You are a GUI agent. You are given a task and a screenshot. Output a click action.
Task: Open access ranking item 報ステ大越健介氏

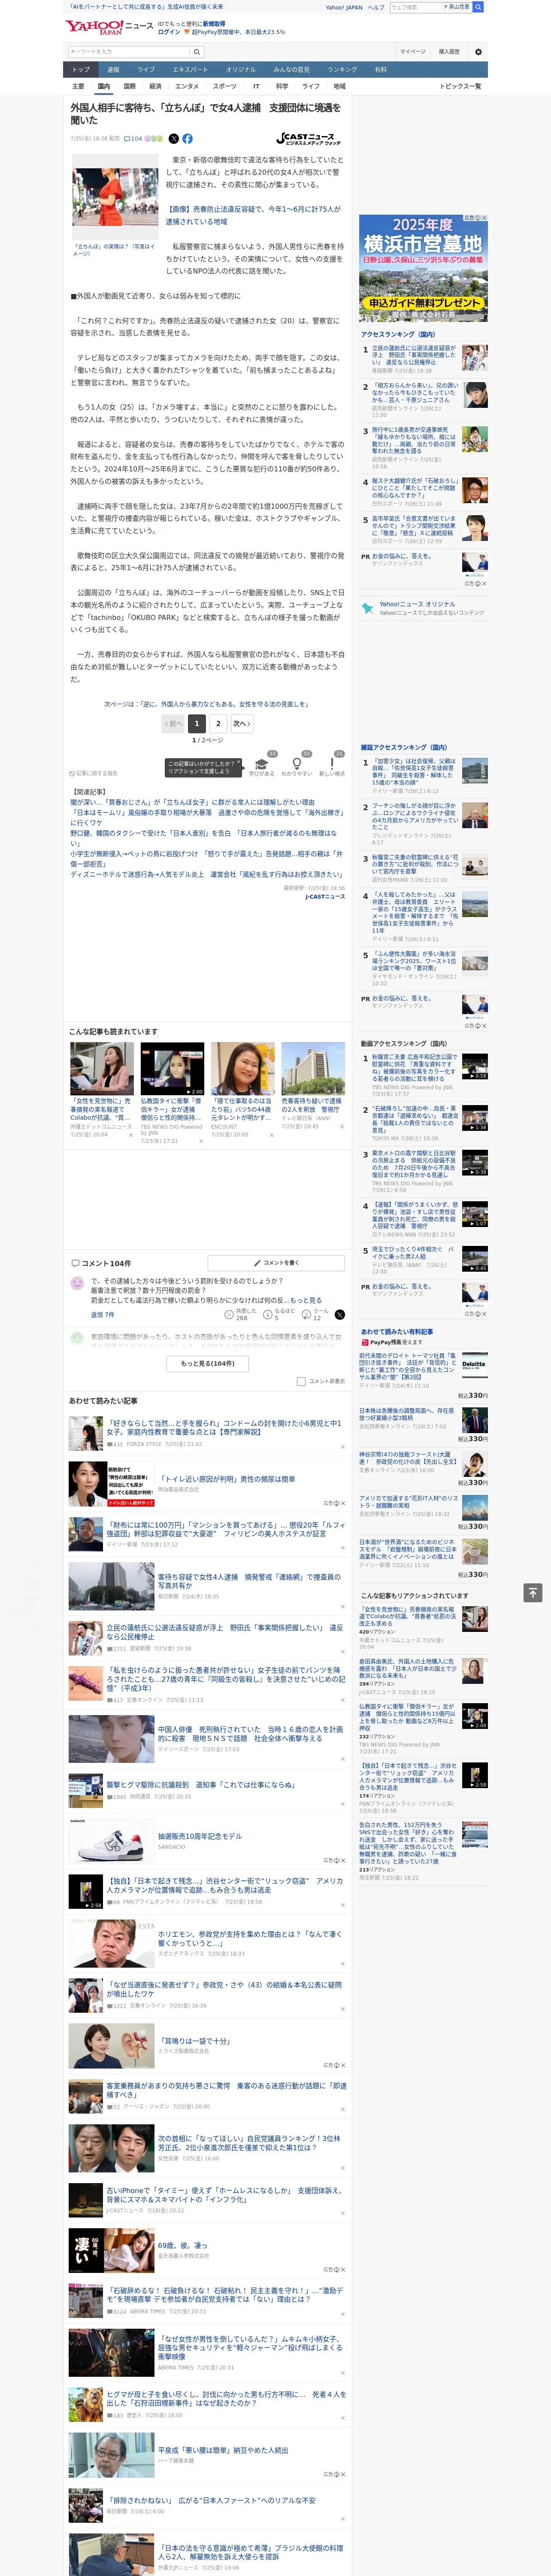pos(415,489)
